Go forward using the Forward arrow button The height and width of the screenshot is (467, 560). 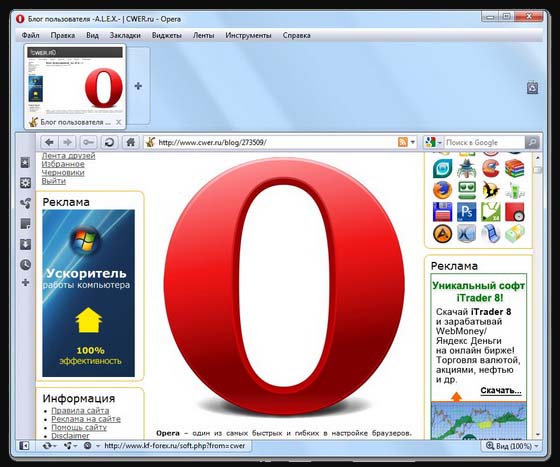tap(68, 142)
